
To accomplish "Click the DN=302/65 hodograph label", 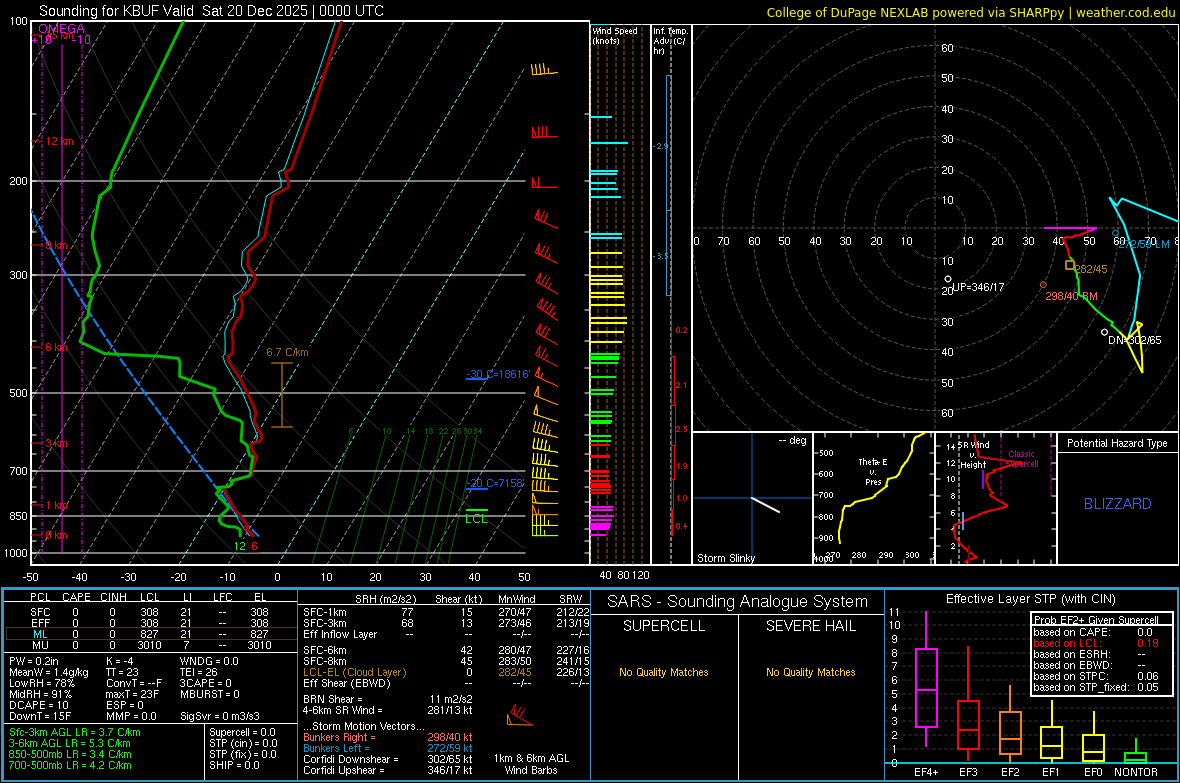I will pyautogui.click(x=1135, y=340).
